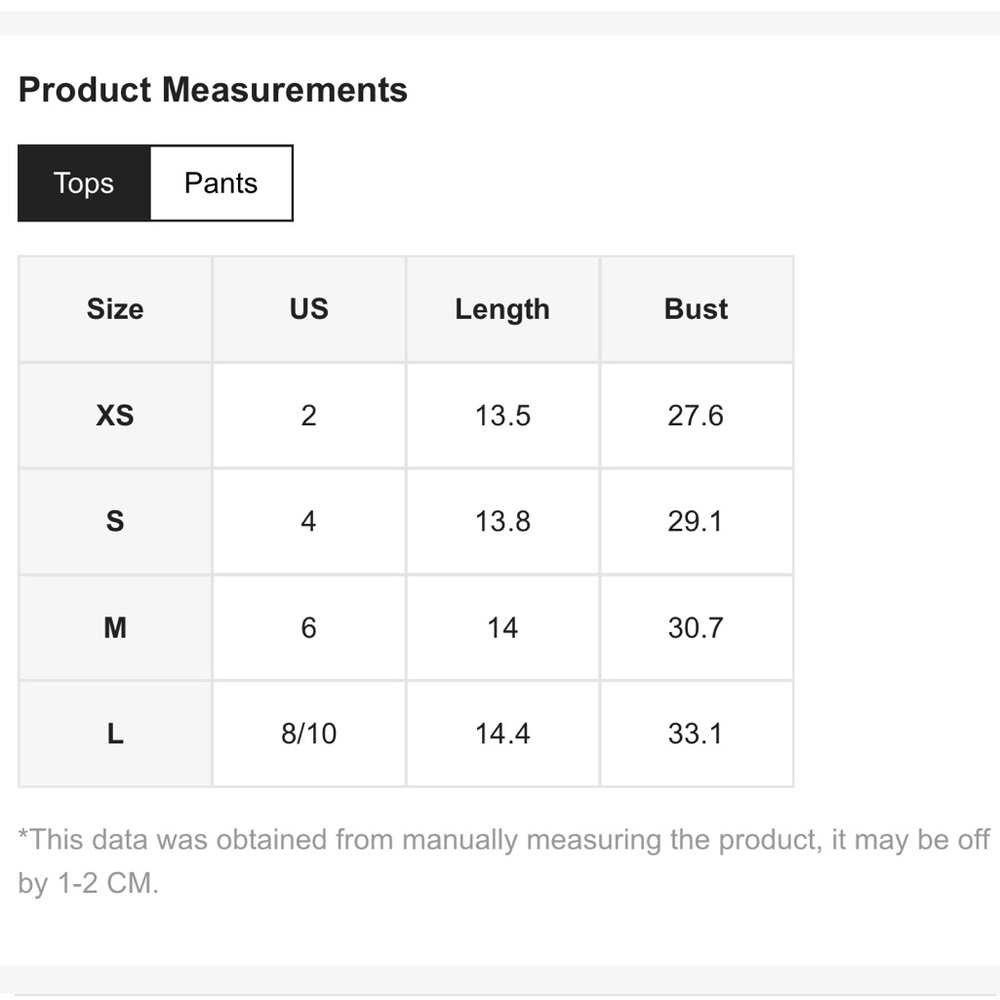Switch to the Pants tab

tap(221, 183)
